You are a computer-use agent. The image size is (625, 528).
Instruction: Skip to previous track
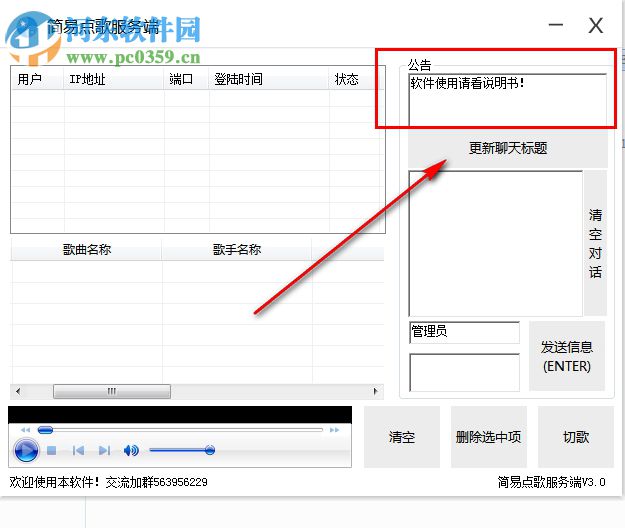(79, 451)
